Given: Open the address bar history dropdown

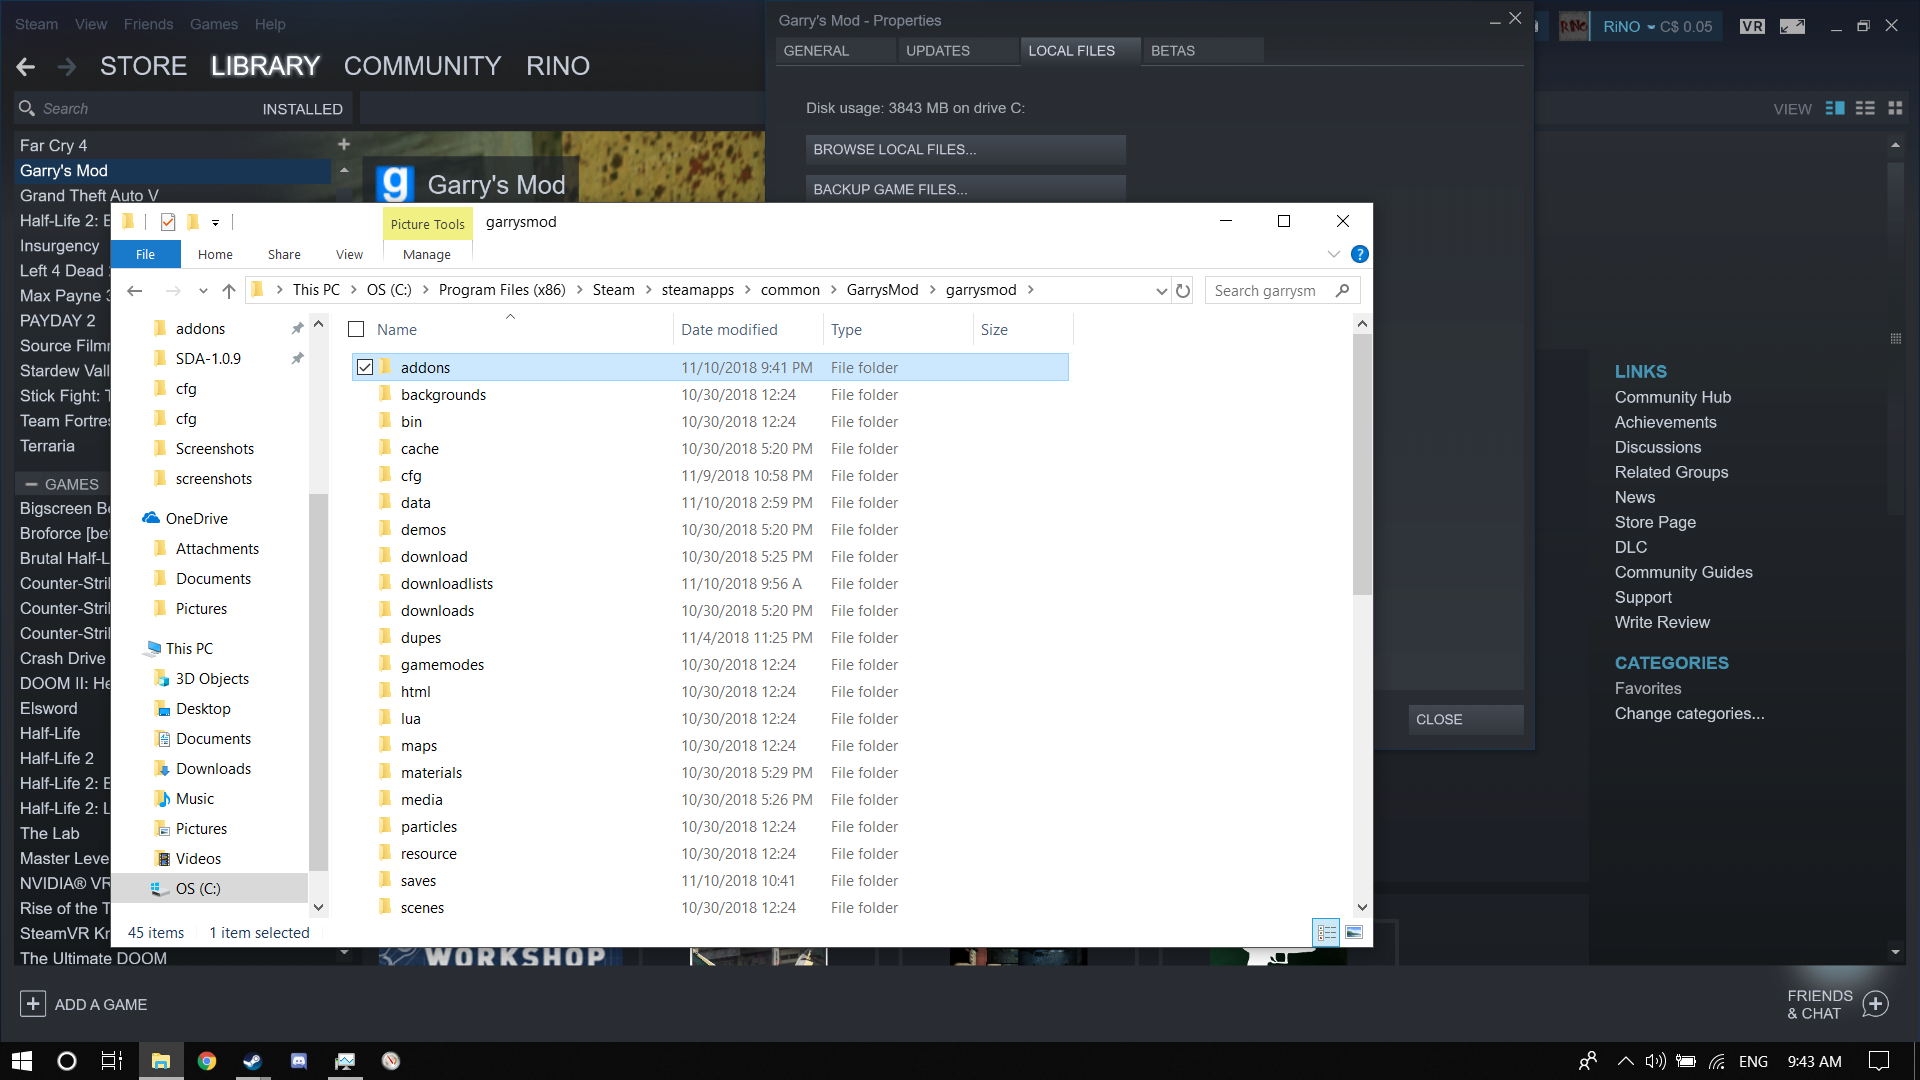Looking at the screenshot, I should point(1161,291).
